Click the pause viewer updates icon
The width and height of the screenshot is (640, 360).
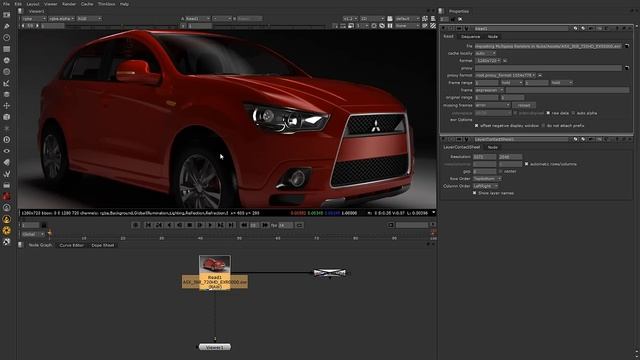coord(390,26)
